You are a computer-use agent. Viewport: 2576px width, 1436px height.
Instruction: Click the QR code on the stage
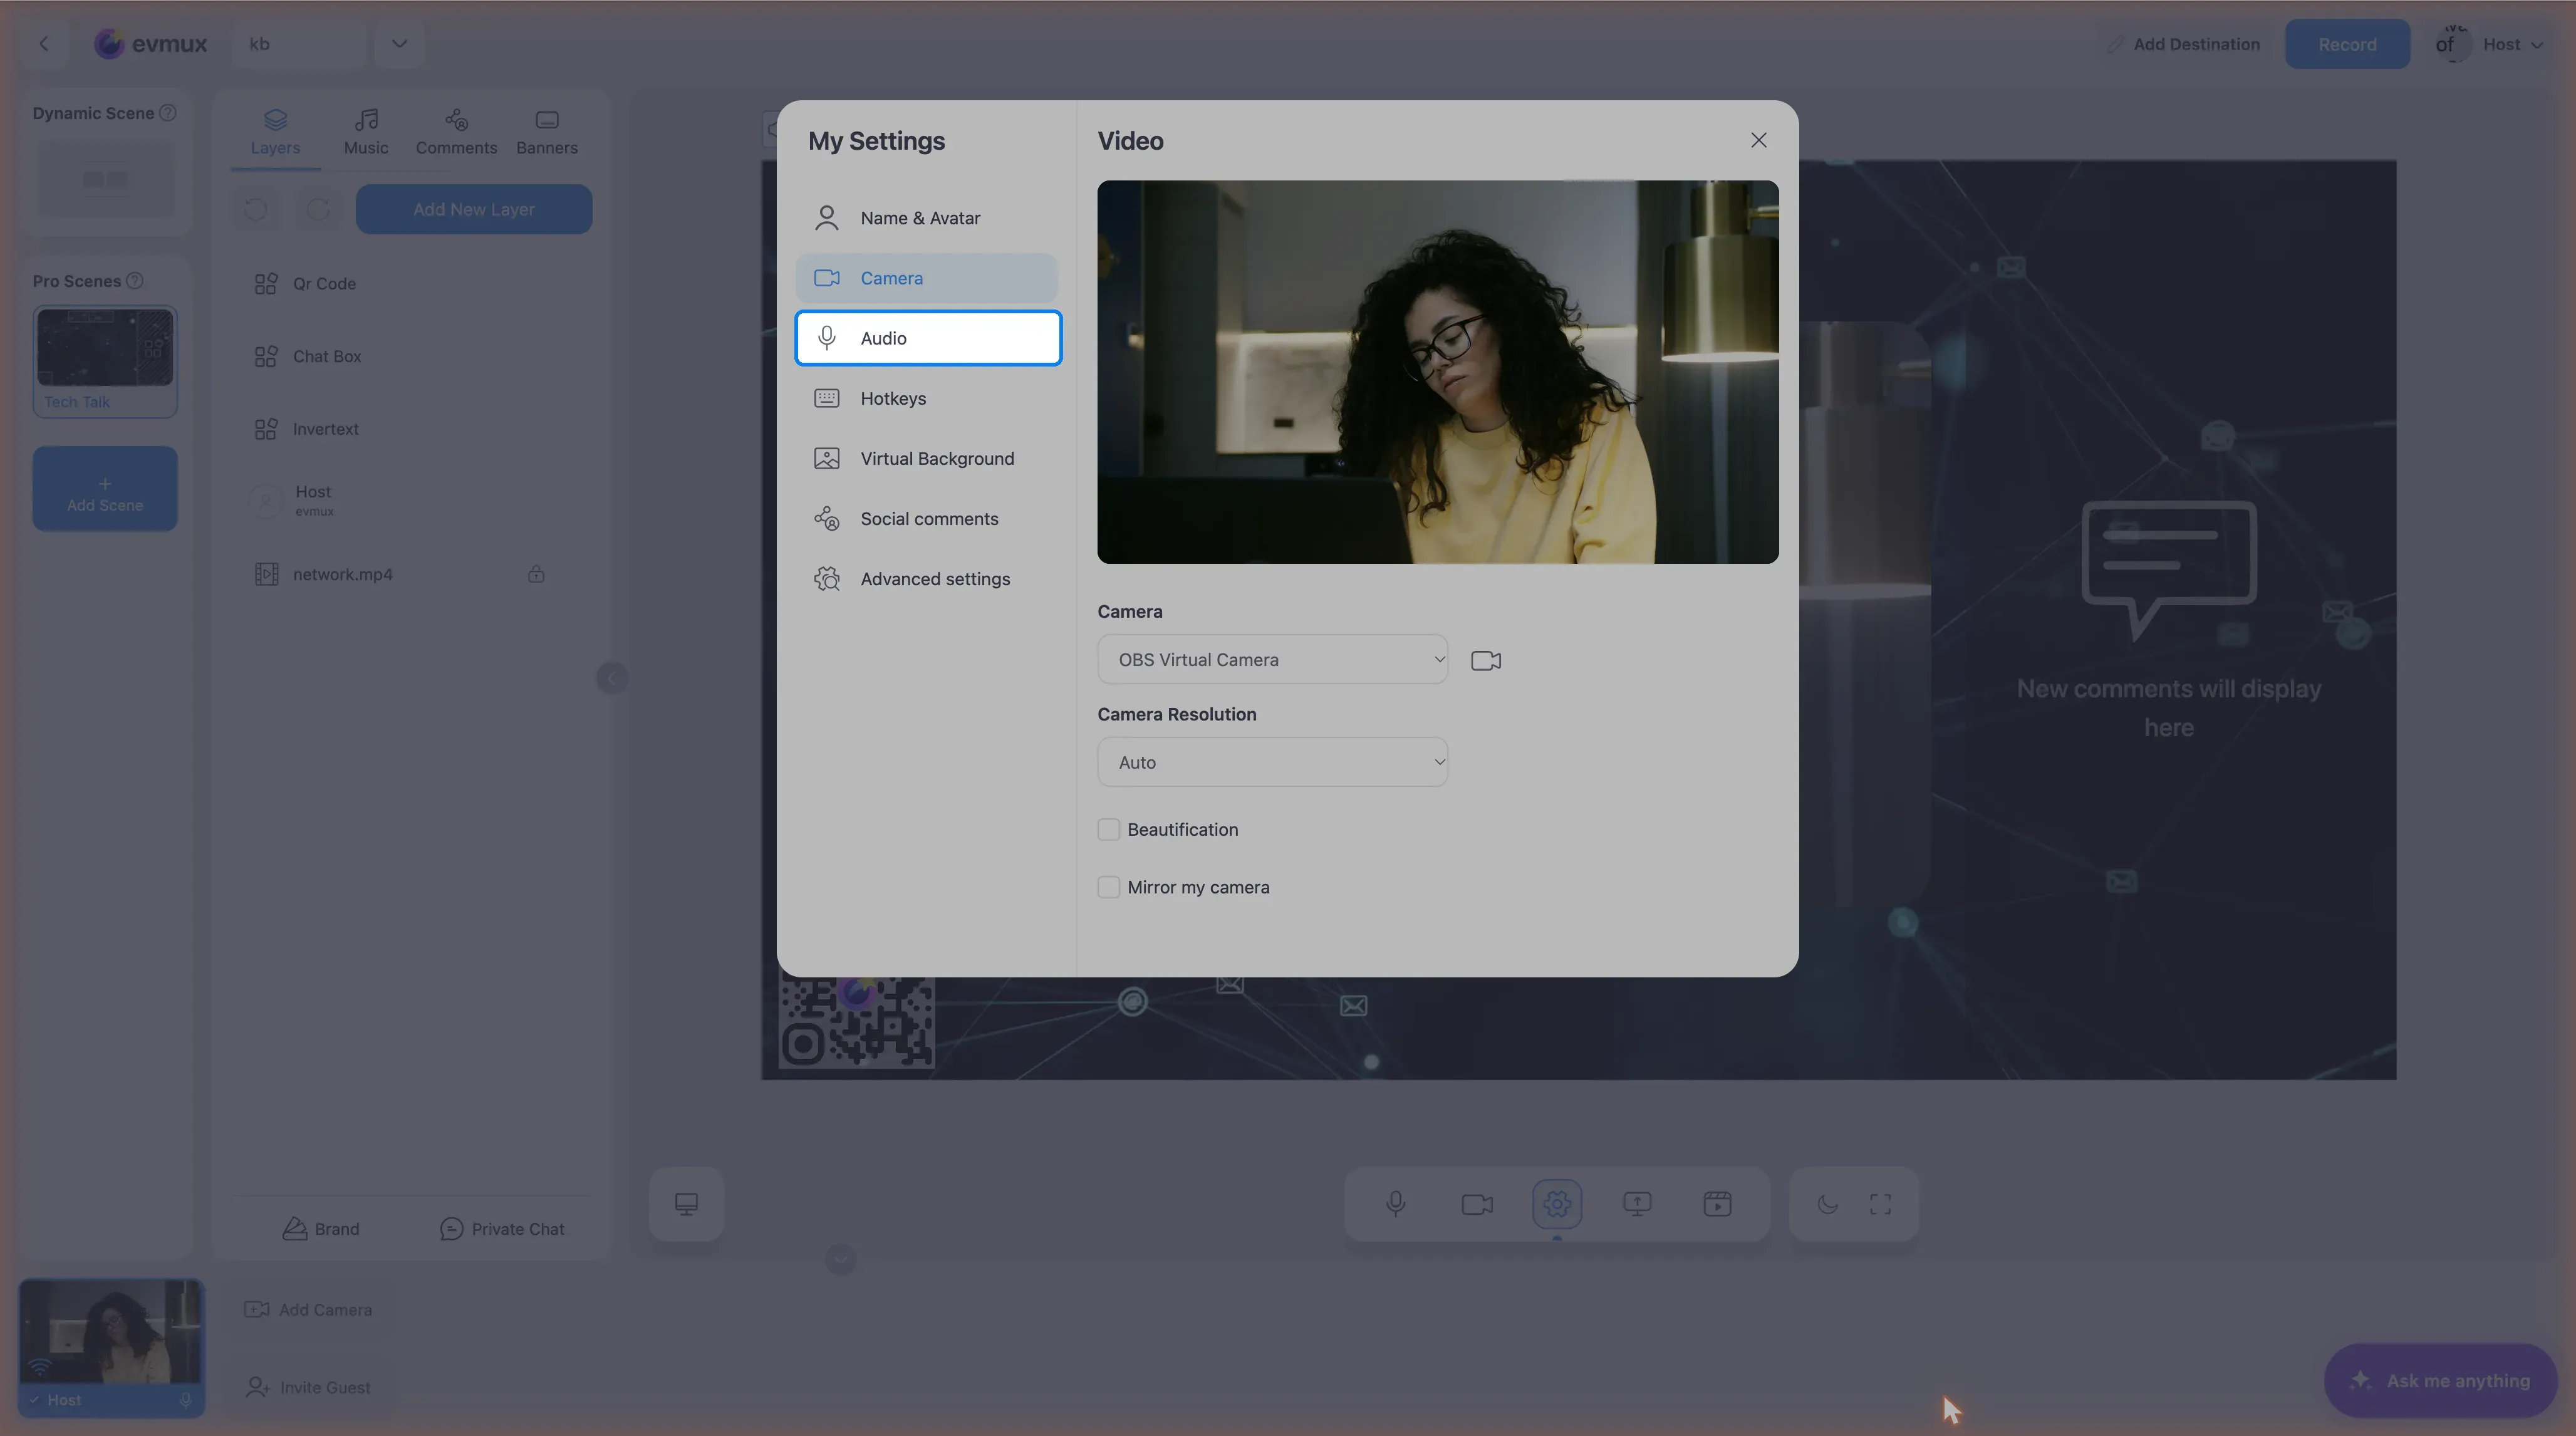856,1023
